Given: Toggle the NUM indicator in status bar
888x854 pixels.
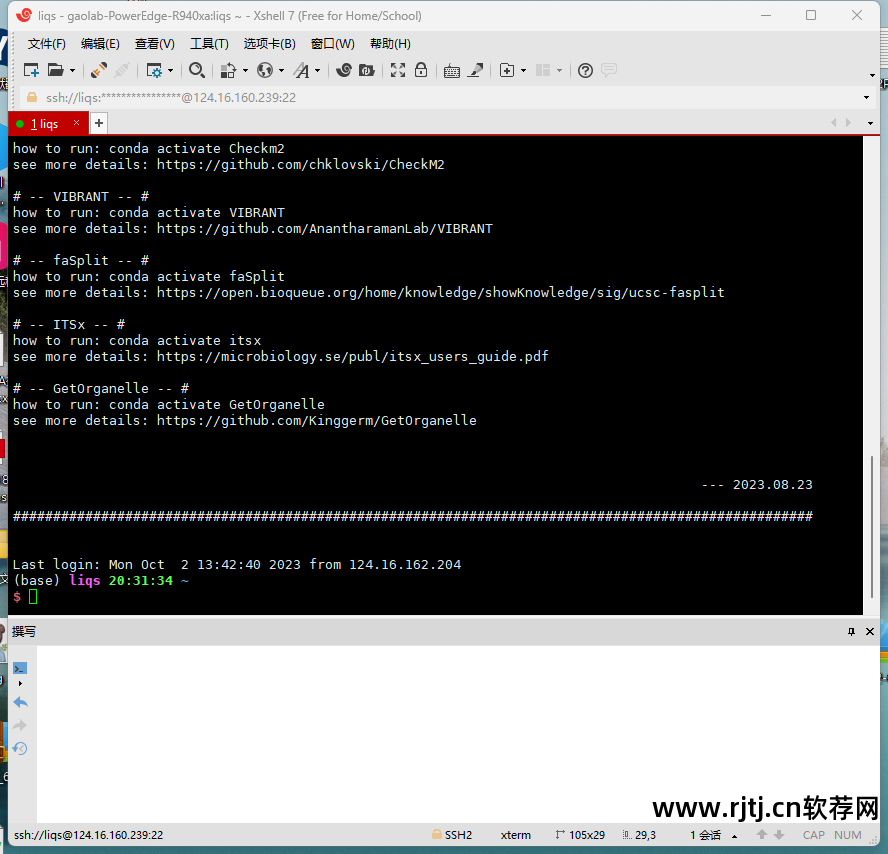Looking at the screenshot, I should (x=847, y=835).
